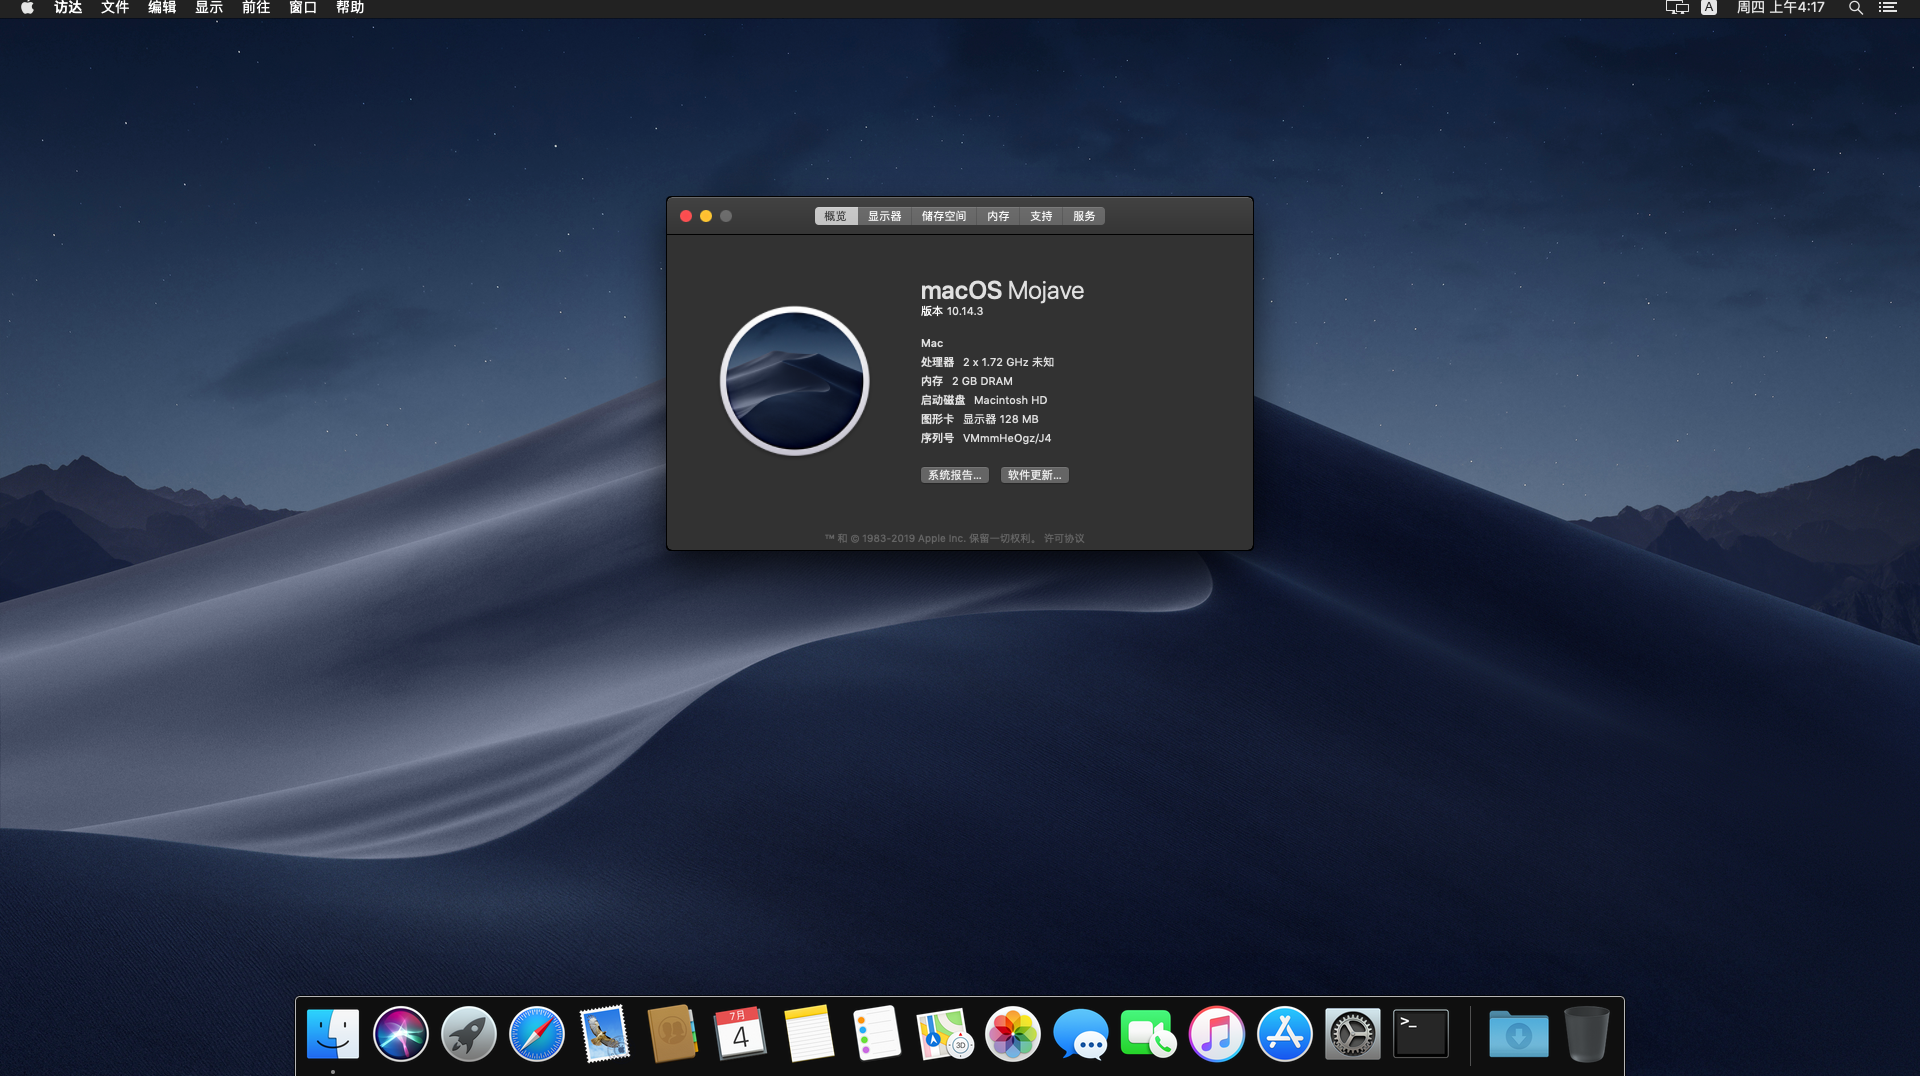
Task: Open the 窗口 menu
Action: [303, 8]
